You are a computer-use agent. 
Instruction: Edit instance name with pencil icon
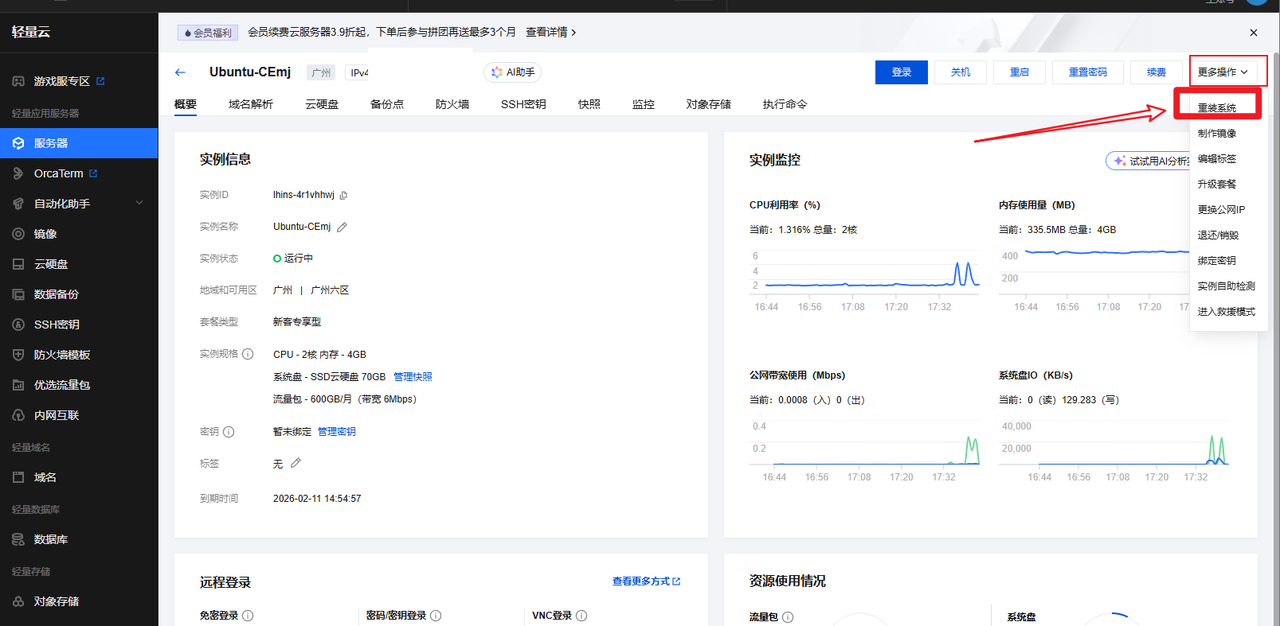click(342, 227)
